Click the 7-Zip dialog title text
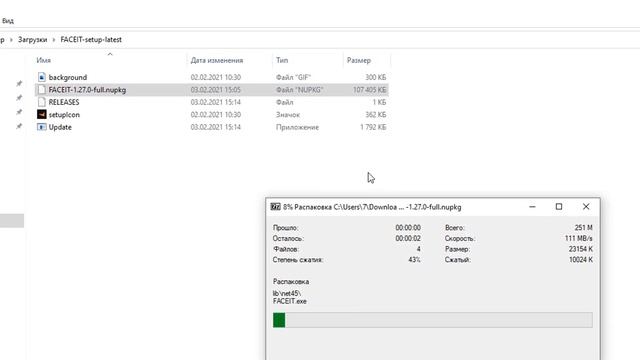The height and width of the screenshot is (360, 640). [372, 207]
